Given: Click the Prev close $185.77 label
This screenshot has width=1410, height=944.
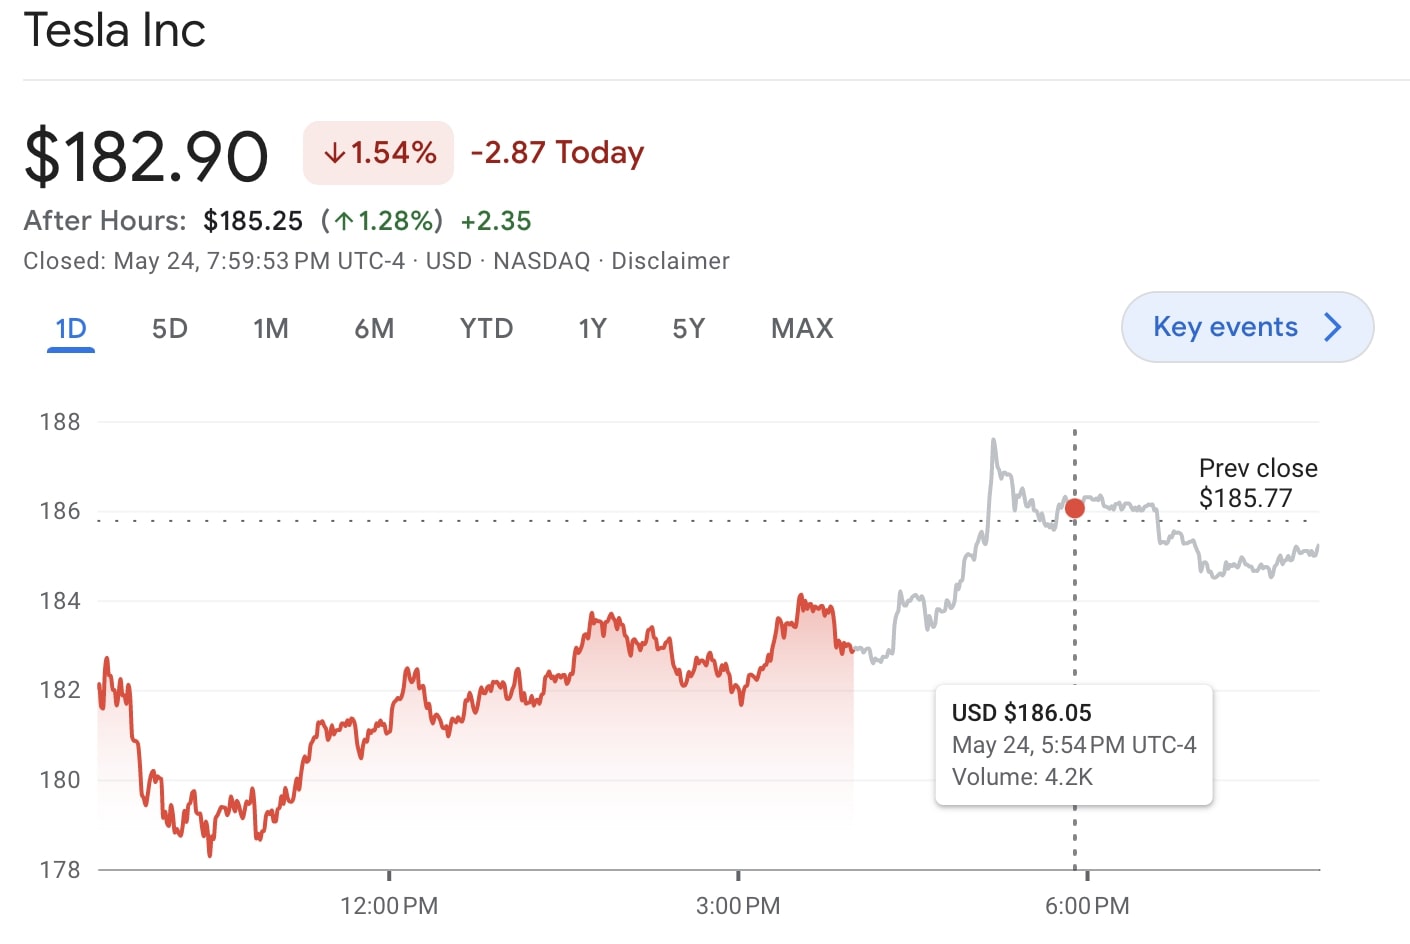Looking at the screenshot, I should click(1258, 482).
